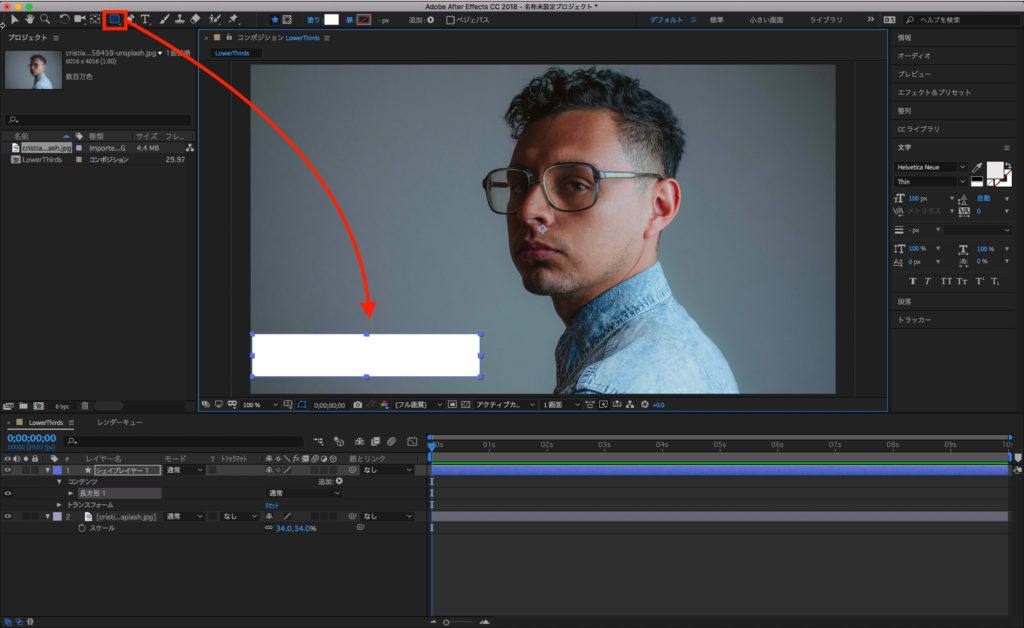1024x628 pixels.
Task: Switch to the 標準 workspace
Action: (717, 20)
